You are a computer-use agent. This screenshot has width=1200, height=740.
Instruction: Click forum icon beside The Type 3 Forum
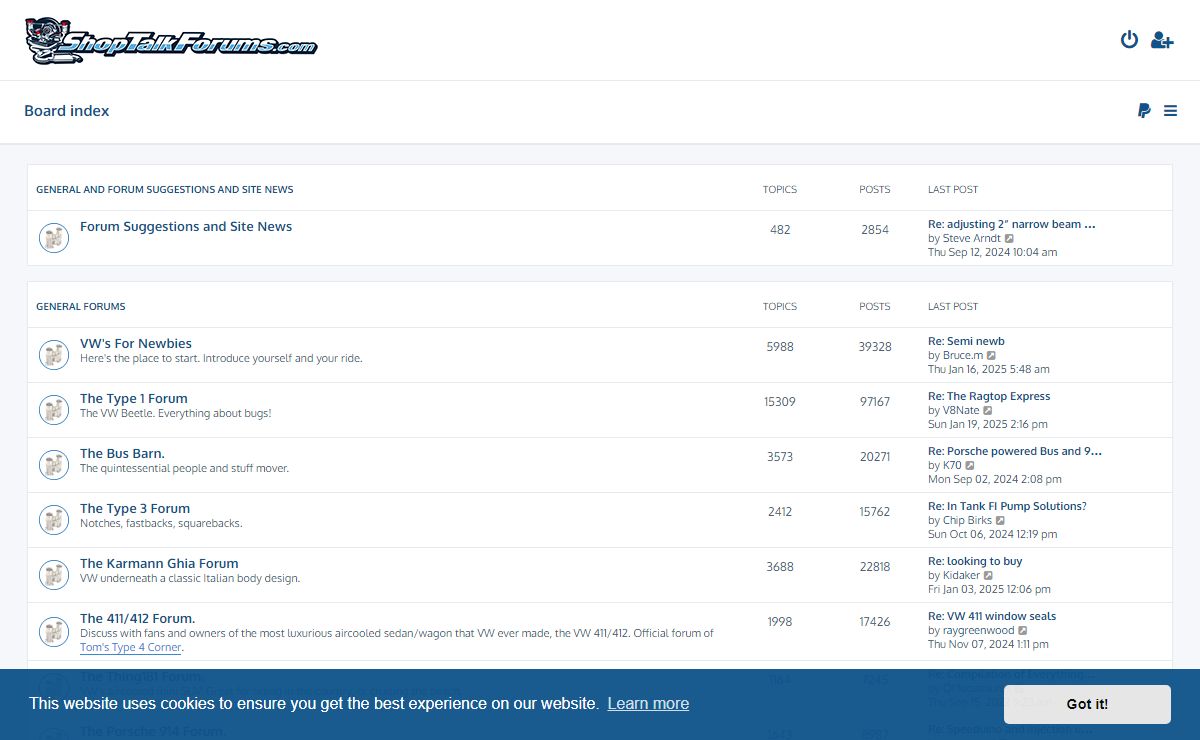tap(54, 520)
